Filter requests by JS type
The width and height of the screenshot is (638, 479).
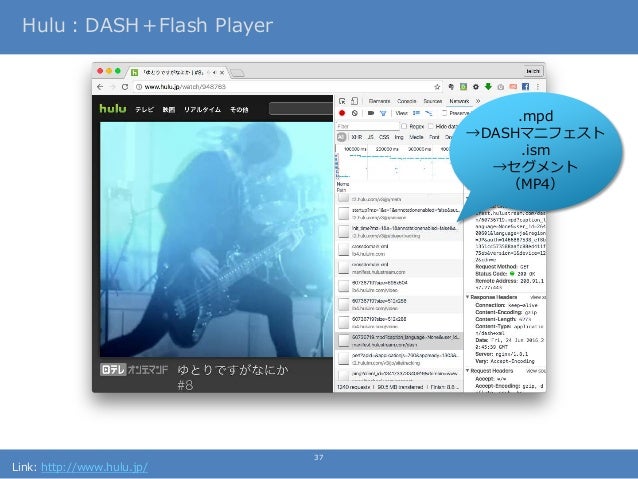click(370, 137)
